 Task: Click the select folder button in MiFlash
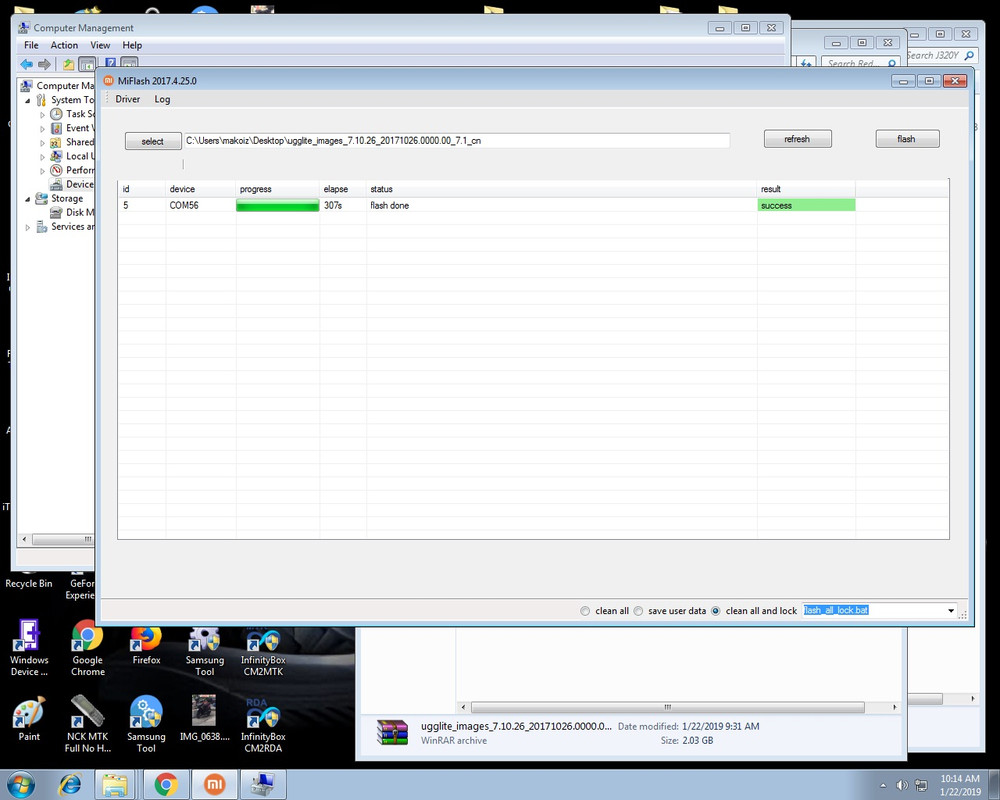[x=153, y=141]
